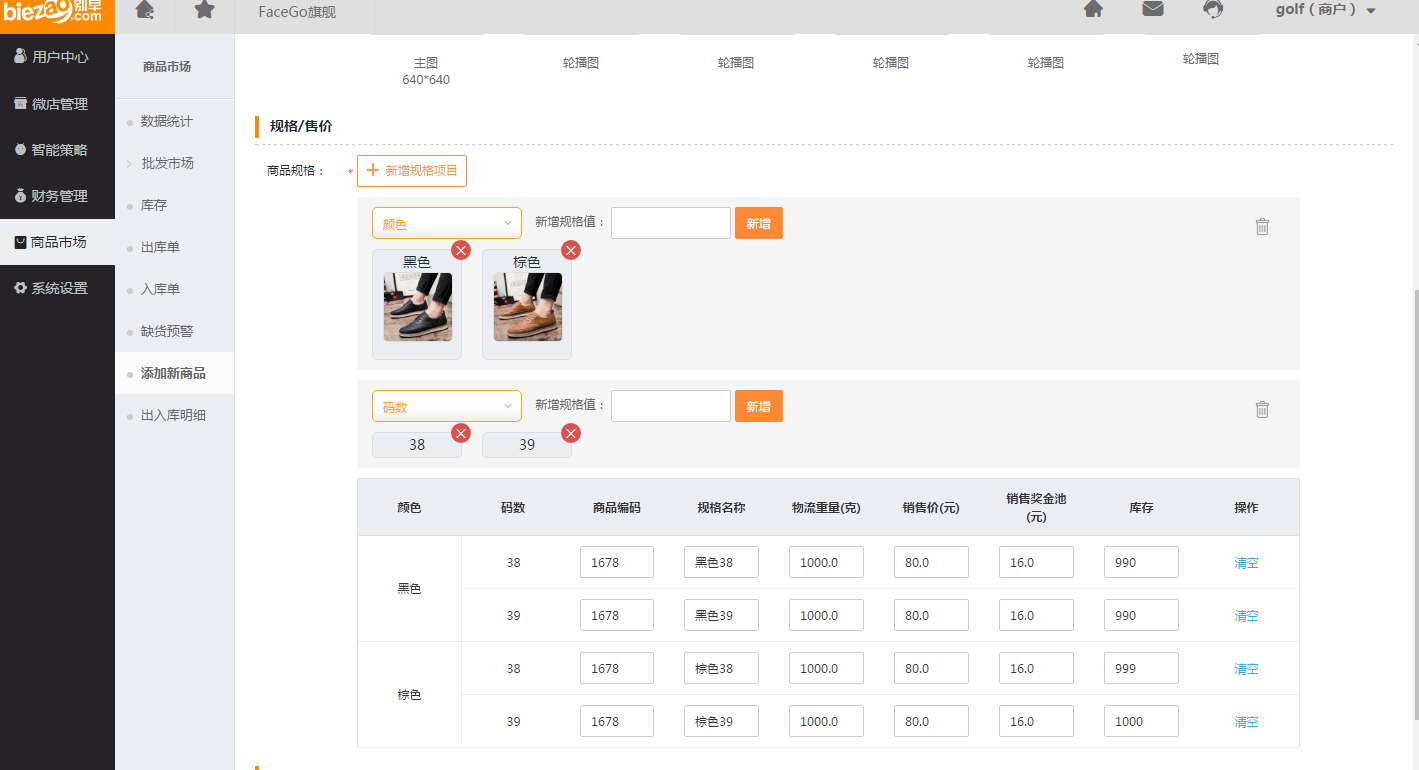Delete the 颜色 spec group via trash icon
Screen dimensions: 1419x770
click(x=1262, y=226)
